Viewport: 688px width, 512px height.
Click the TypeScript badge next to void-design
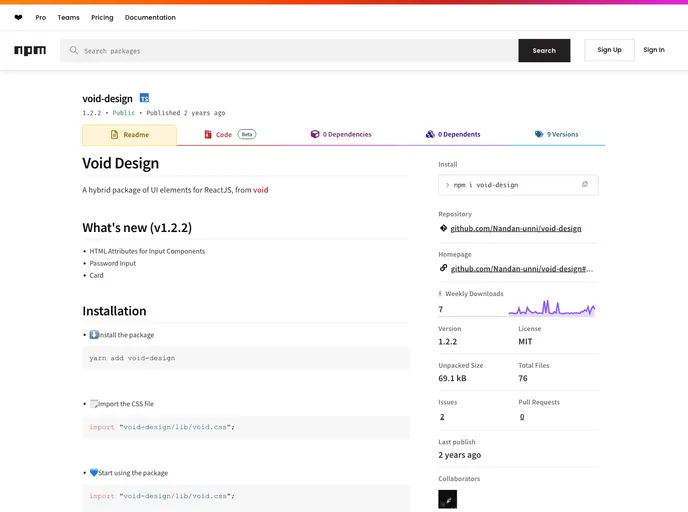144,98
